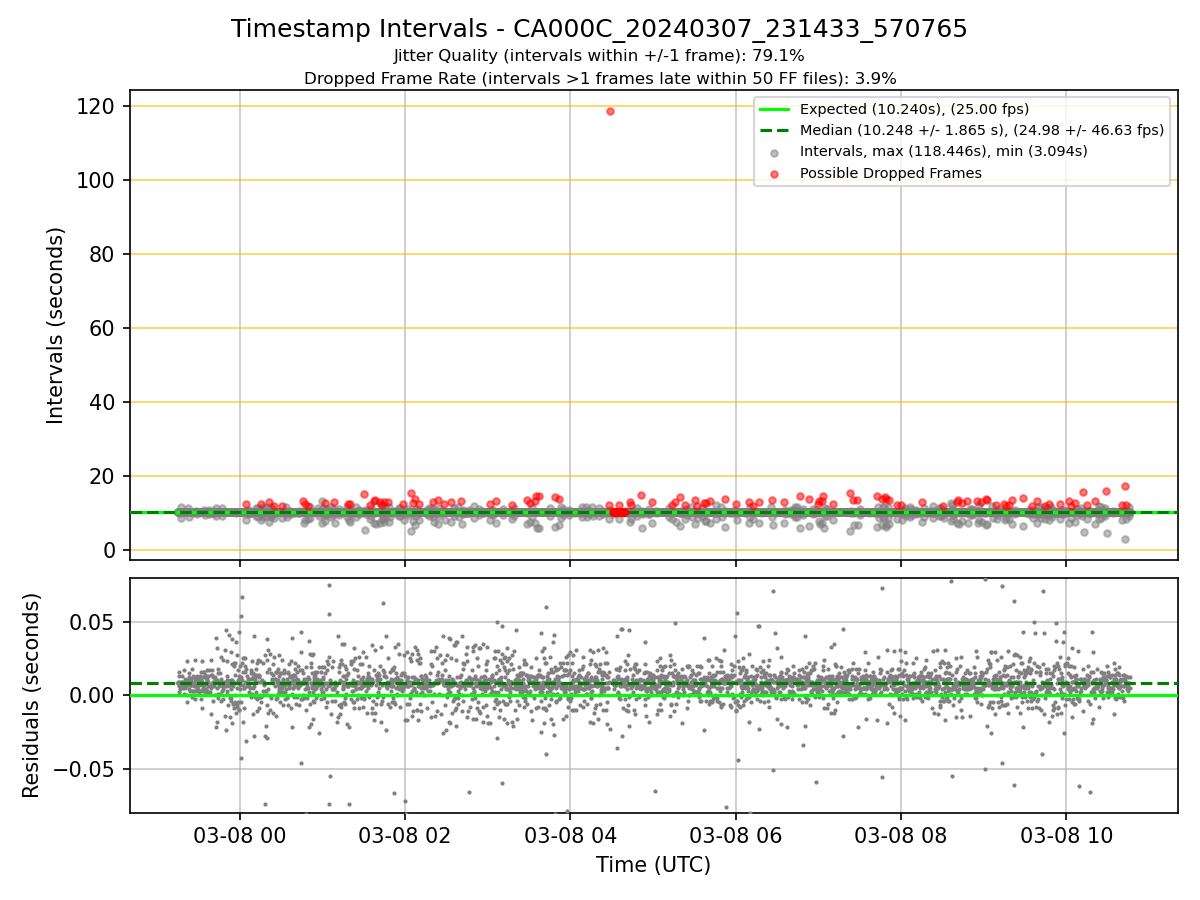This screenshot has width=1200, height=900.
Task: Click the dashed dark-green median legend sample
Action: pyautogui.click(x=775, y=130)
